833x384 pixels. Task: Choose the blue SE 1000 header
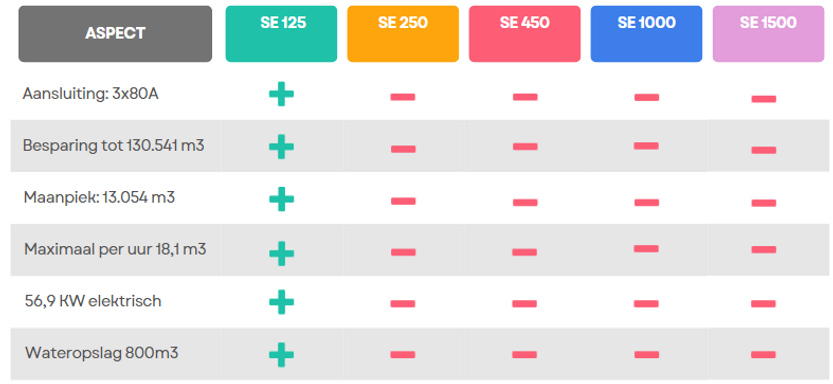pos(646,34)
